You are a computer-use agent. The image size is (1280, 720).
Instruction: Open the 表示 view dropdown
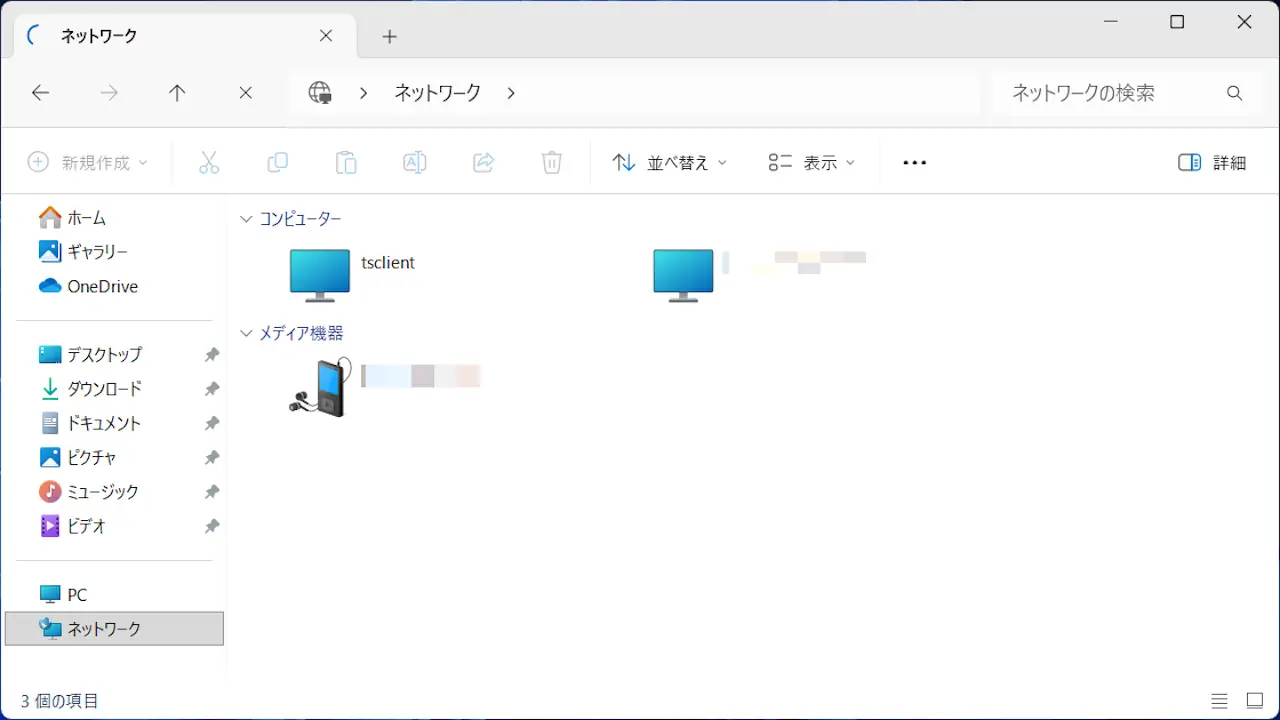pos(812,163)
